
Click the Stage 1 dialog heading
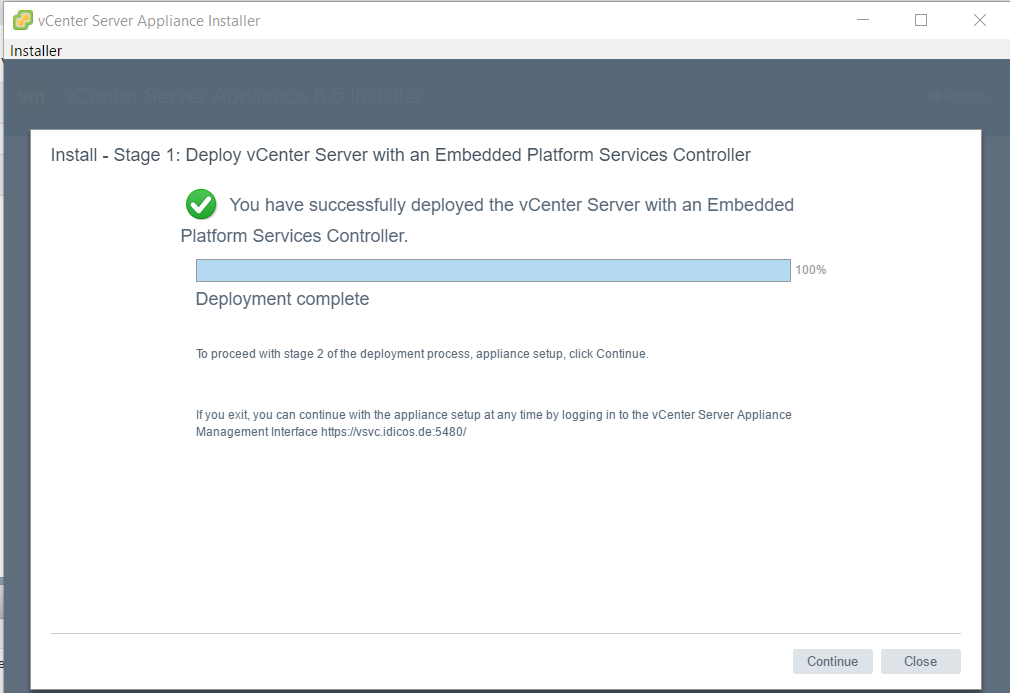(x=401, y=155)
